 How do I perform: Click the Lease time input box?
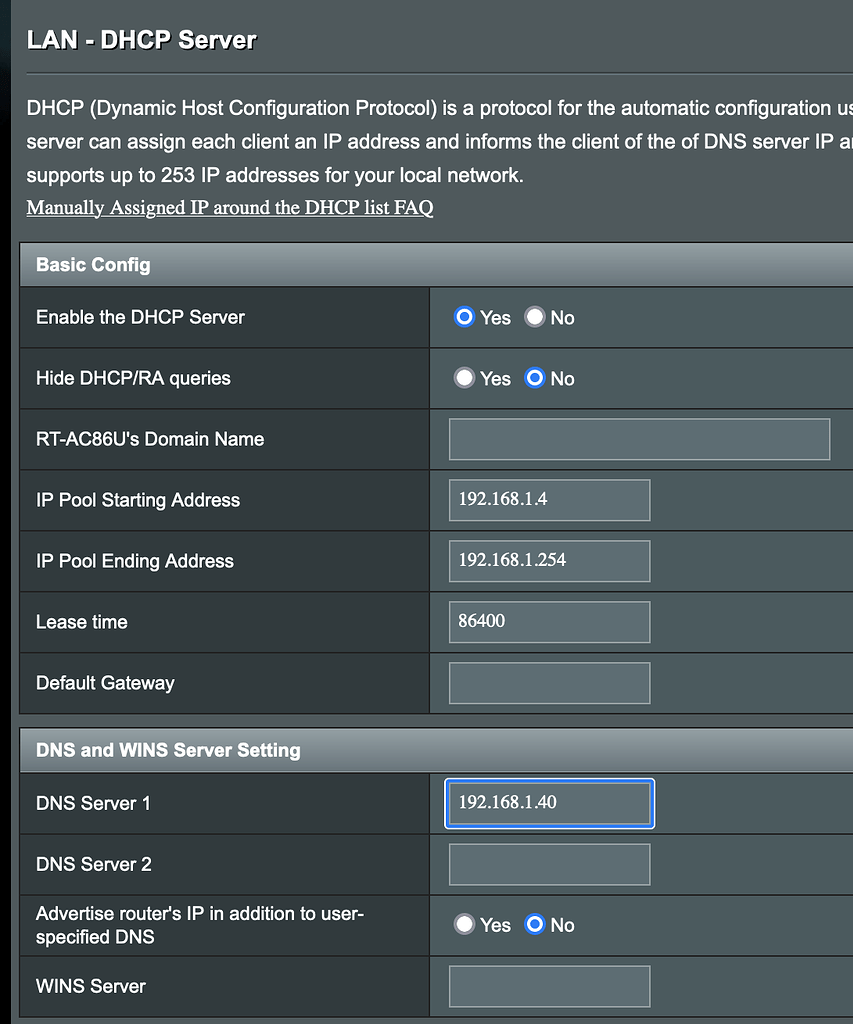click(x=549, y=622)
